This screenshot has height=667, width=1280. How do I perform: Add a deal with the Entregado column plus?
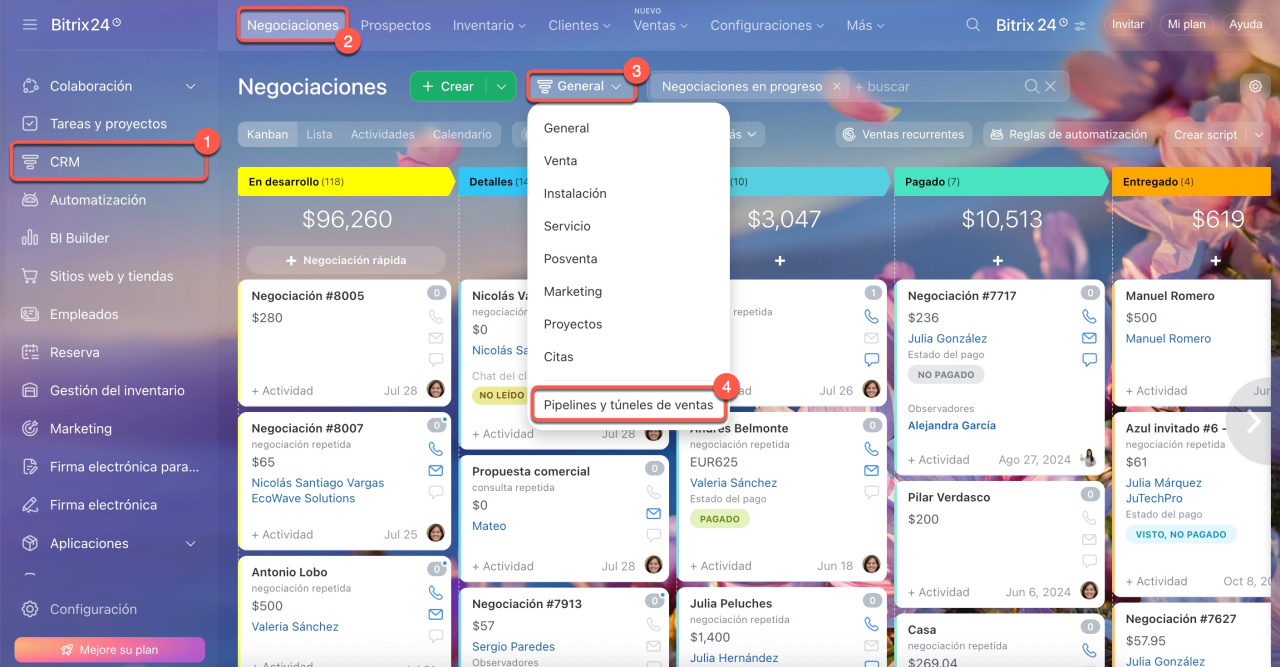[1216, 260]
